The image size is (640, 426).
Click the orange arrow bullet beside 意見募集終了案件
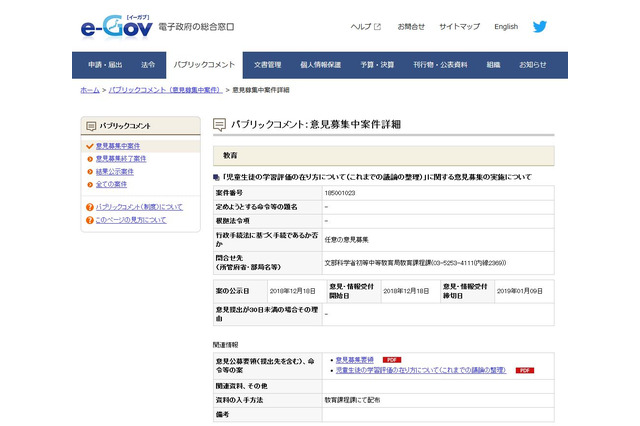tap(90, 159)
